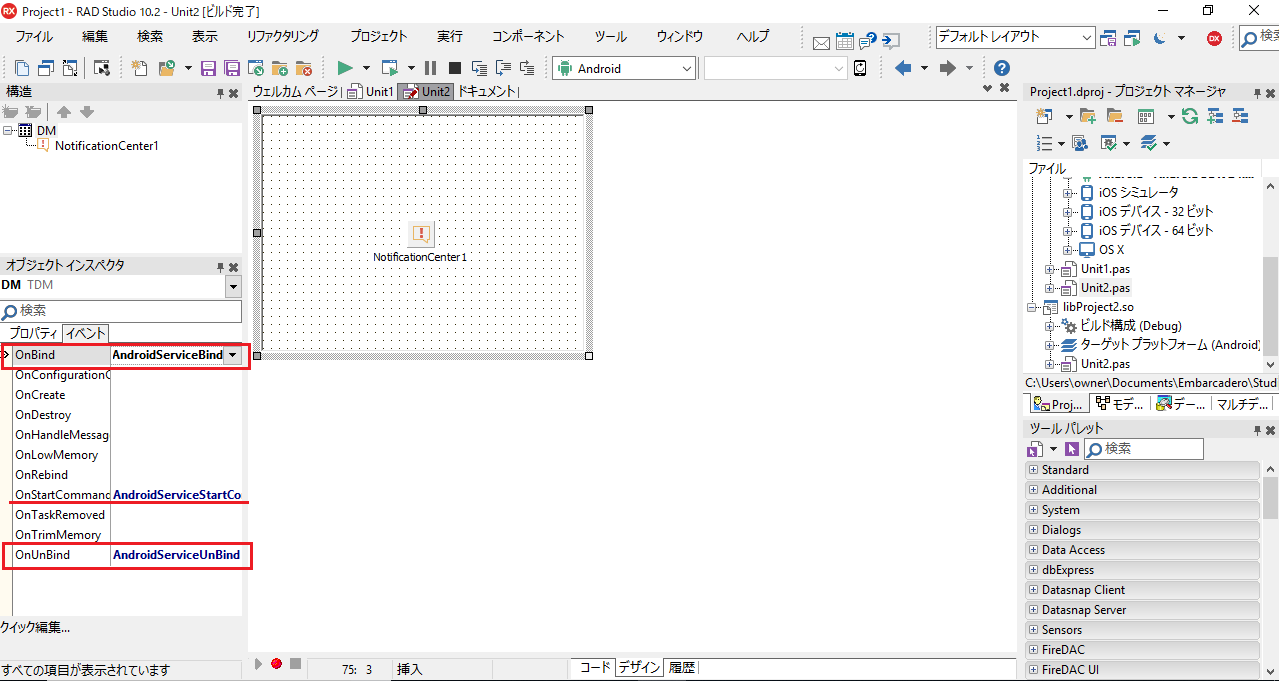Select the OnStartCommand event row

(x=126, y=495)
